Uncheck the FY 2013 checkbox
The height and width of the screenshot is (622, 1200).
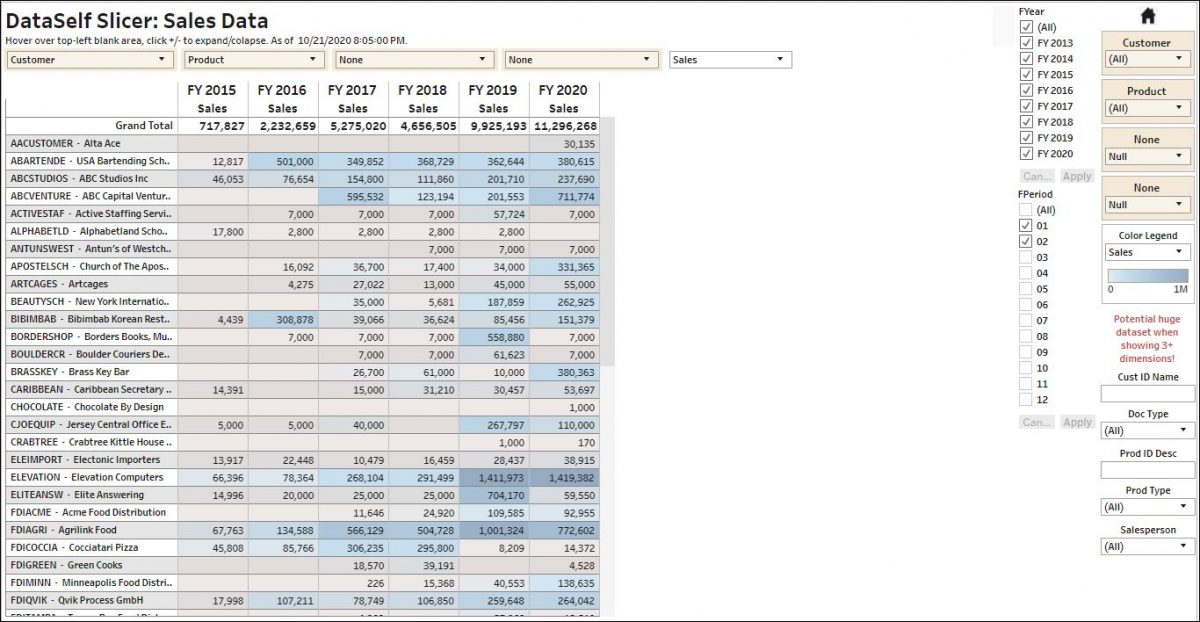[x=1027, y=43]
